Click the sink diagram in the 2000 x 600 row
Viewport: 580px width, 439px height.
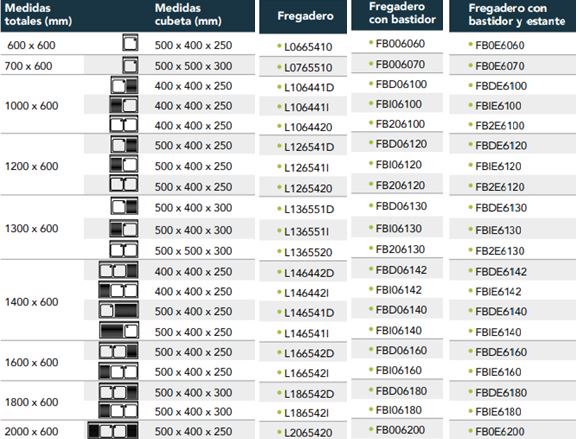pyautogui.click(x=113, y=431)
